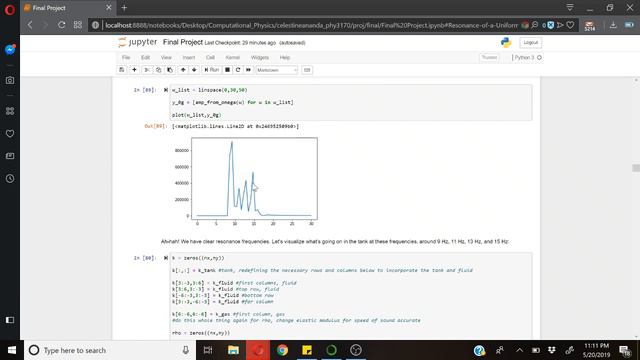Image resolution: width=640 pixels, height=360 pixels.
Task: Open History clock in Opera sidebar
Action: point(10,178)
